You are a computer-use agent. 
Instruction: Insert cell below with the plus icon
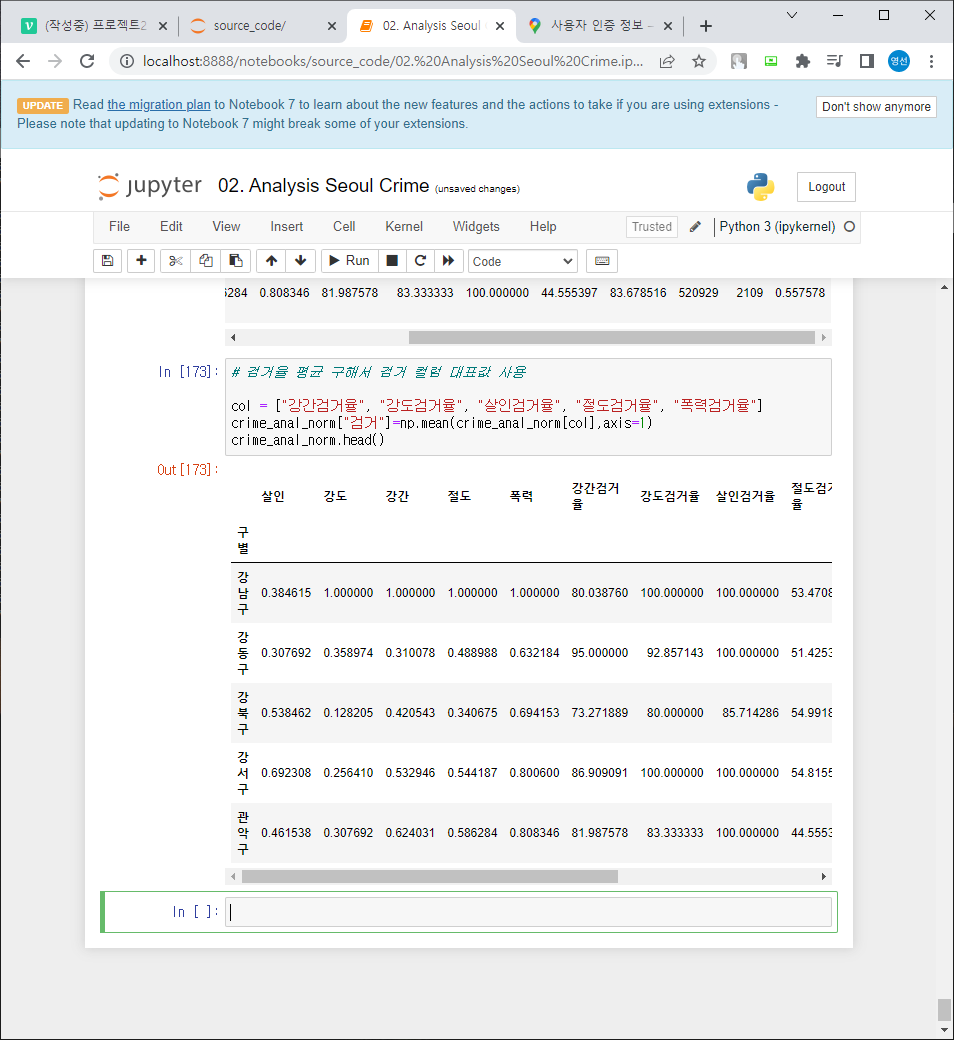pos(141,261)
